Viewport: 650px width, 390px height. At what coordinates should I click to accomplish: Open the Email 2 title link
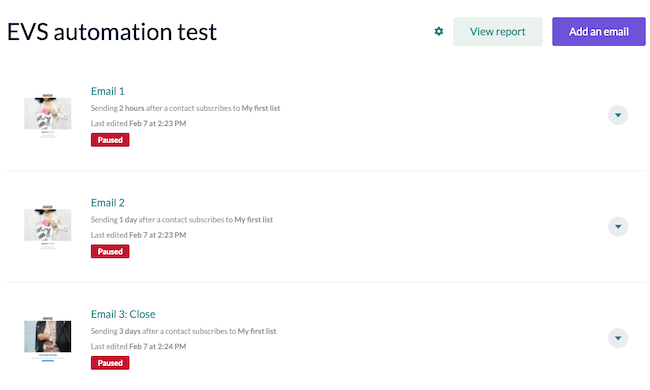[x=108, y=203]
